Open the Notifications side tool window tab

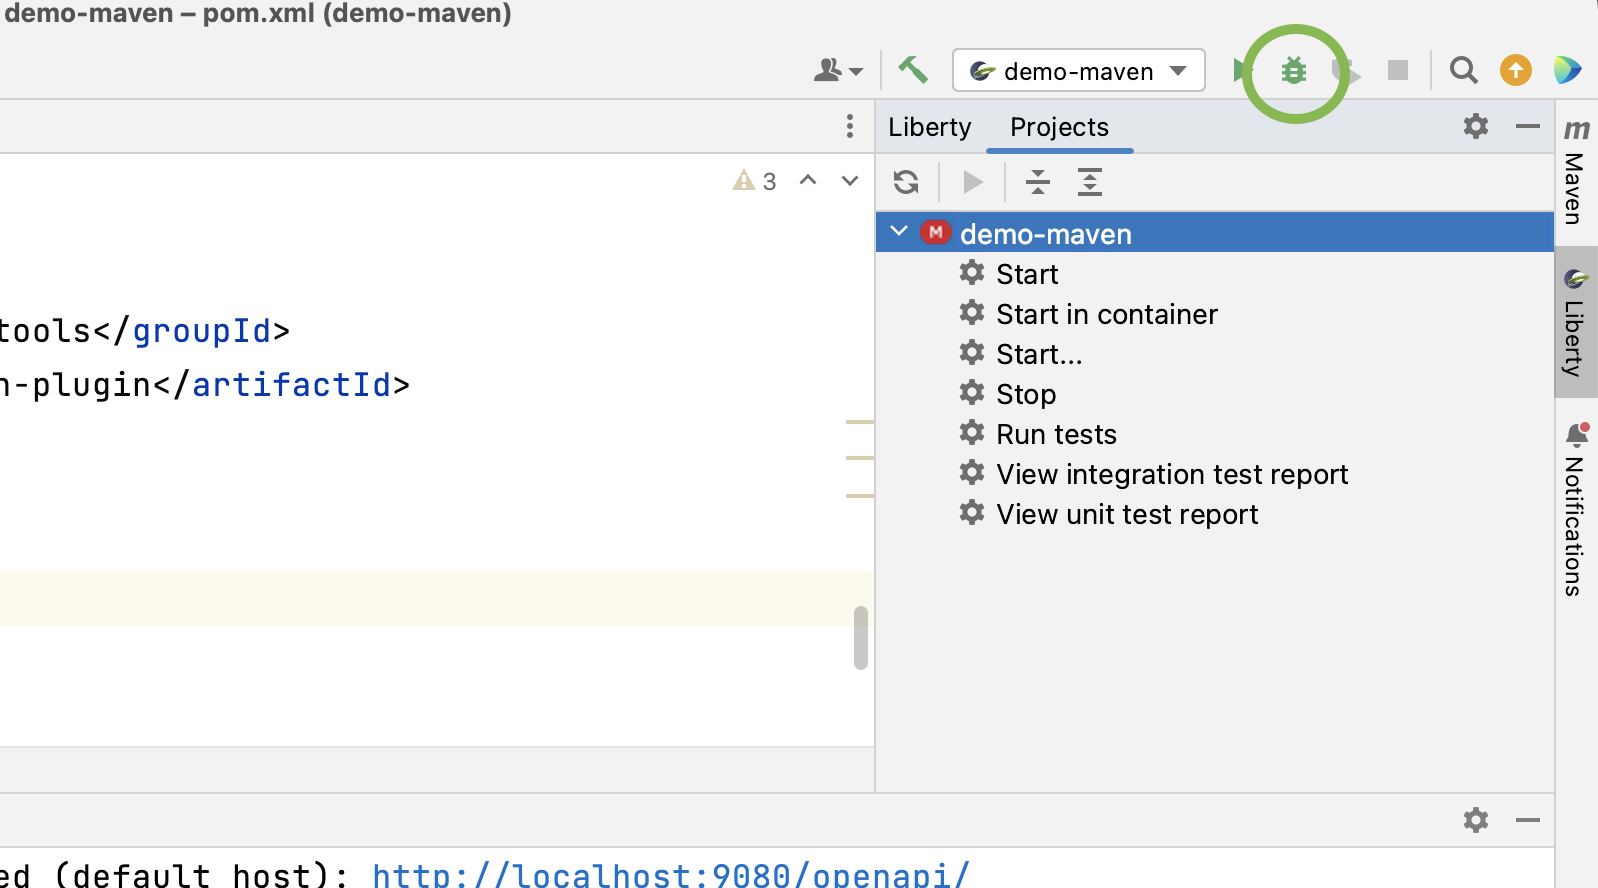[1576, 510]
